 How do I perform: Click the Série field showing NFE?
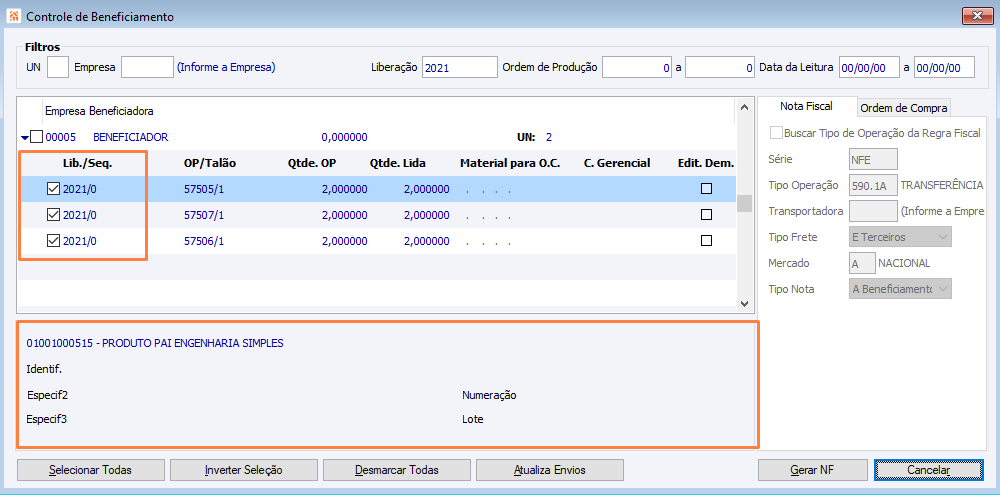click(873, 159)
